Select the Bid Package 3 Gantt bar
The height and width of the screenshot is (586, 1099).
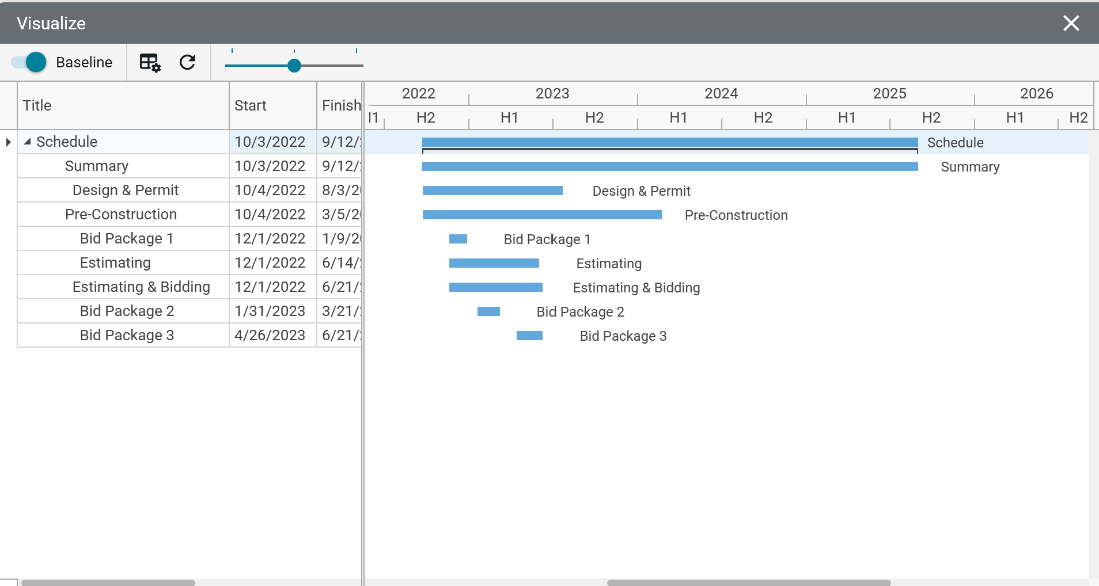click(x=529, y=336)
